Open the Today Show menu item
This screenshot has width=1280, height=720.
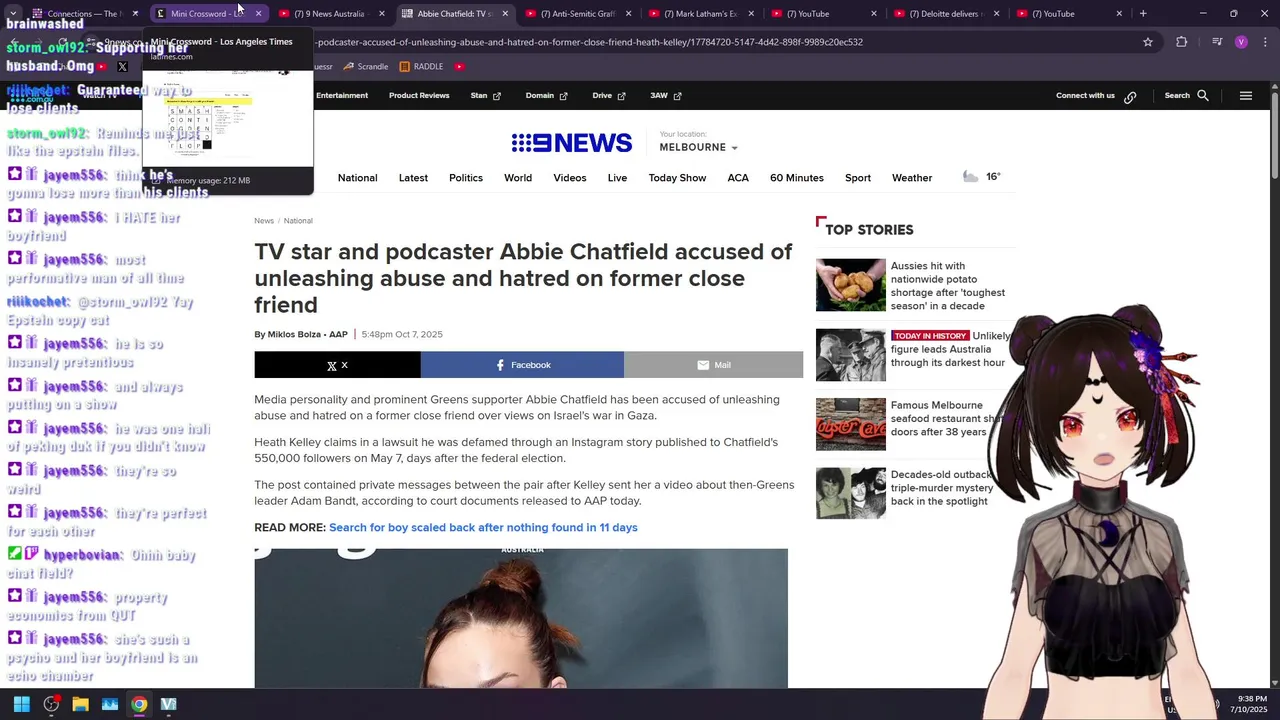[x=677, y=178]
